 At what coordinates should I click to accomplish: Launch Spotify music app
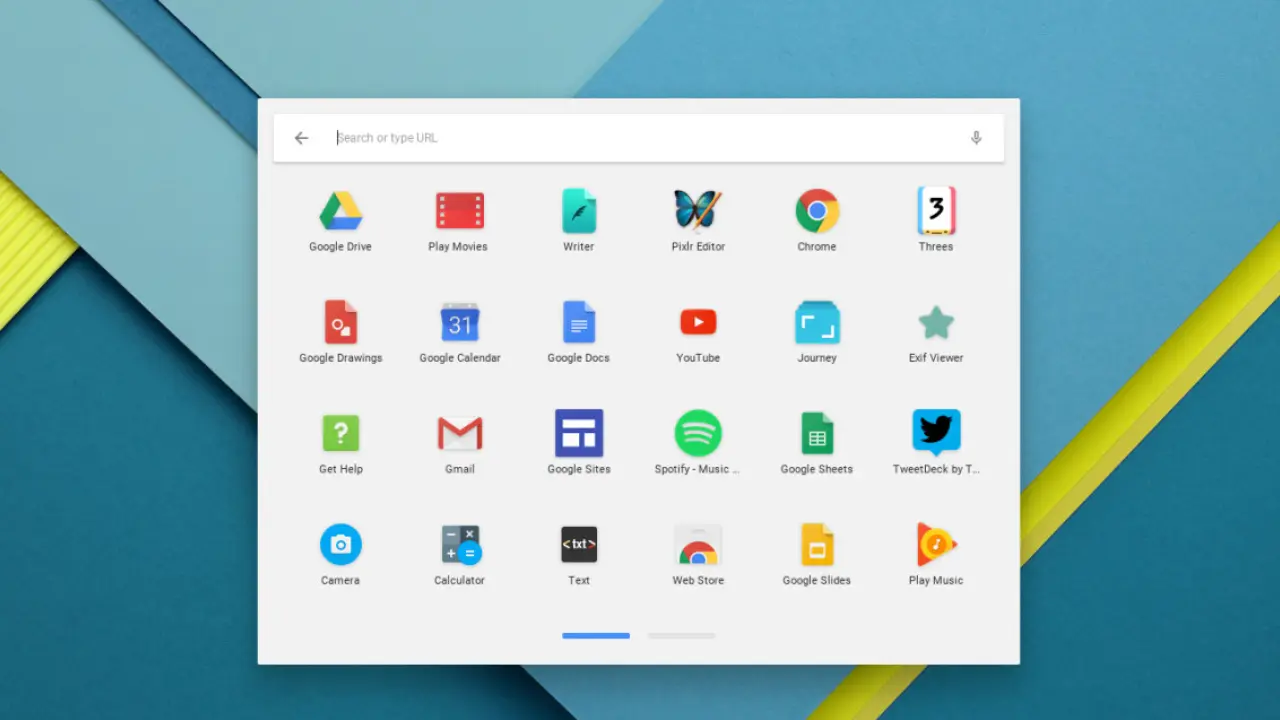[x=697, y=434]
